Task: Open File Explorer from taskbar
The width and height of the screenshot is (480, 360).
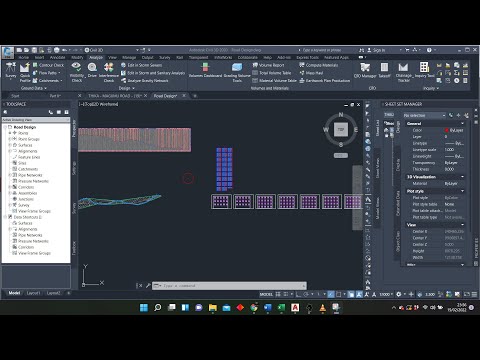Action: (x=213, y=308)
